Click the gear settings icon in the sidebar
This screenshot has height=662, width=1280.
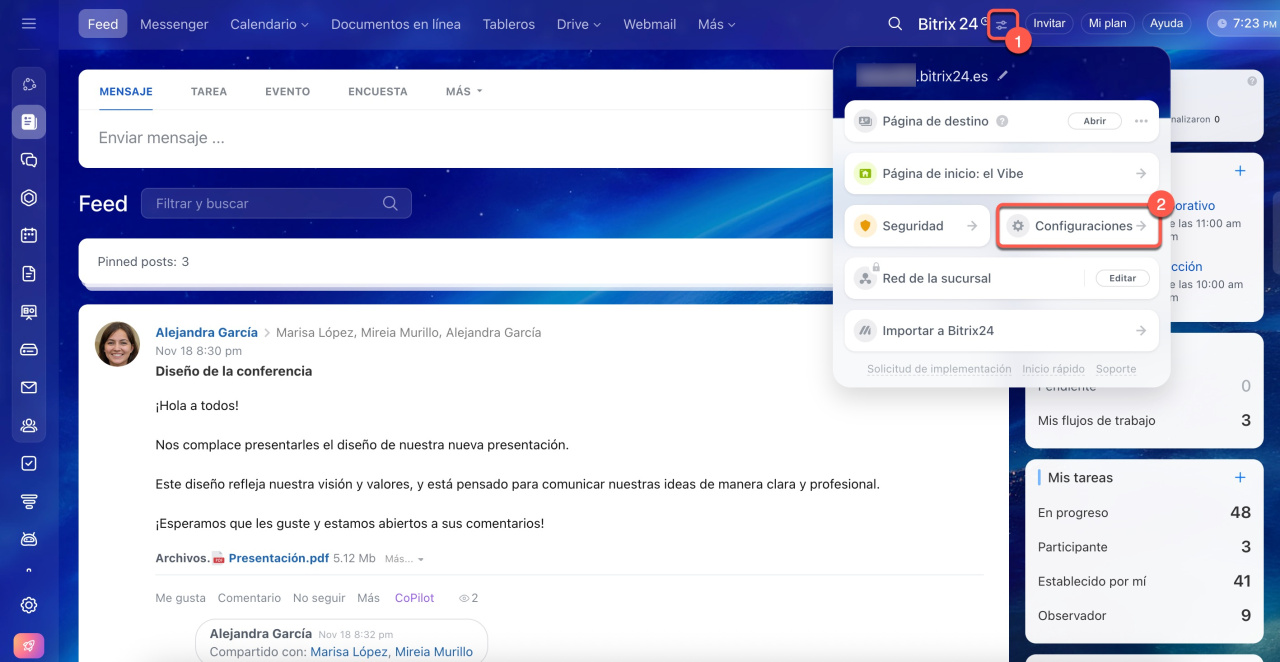click(x=29, y=605)
